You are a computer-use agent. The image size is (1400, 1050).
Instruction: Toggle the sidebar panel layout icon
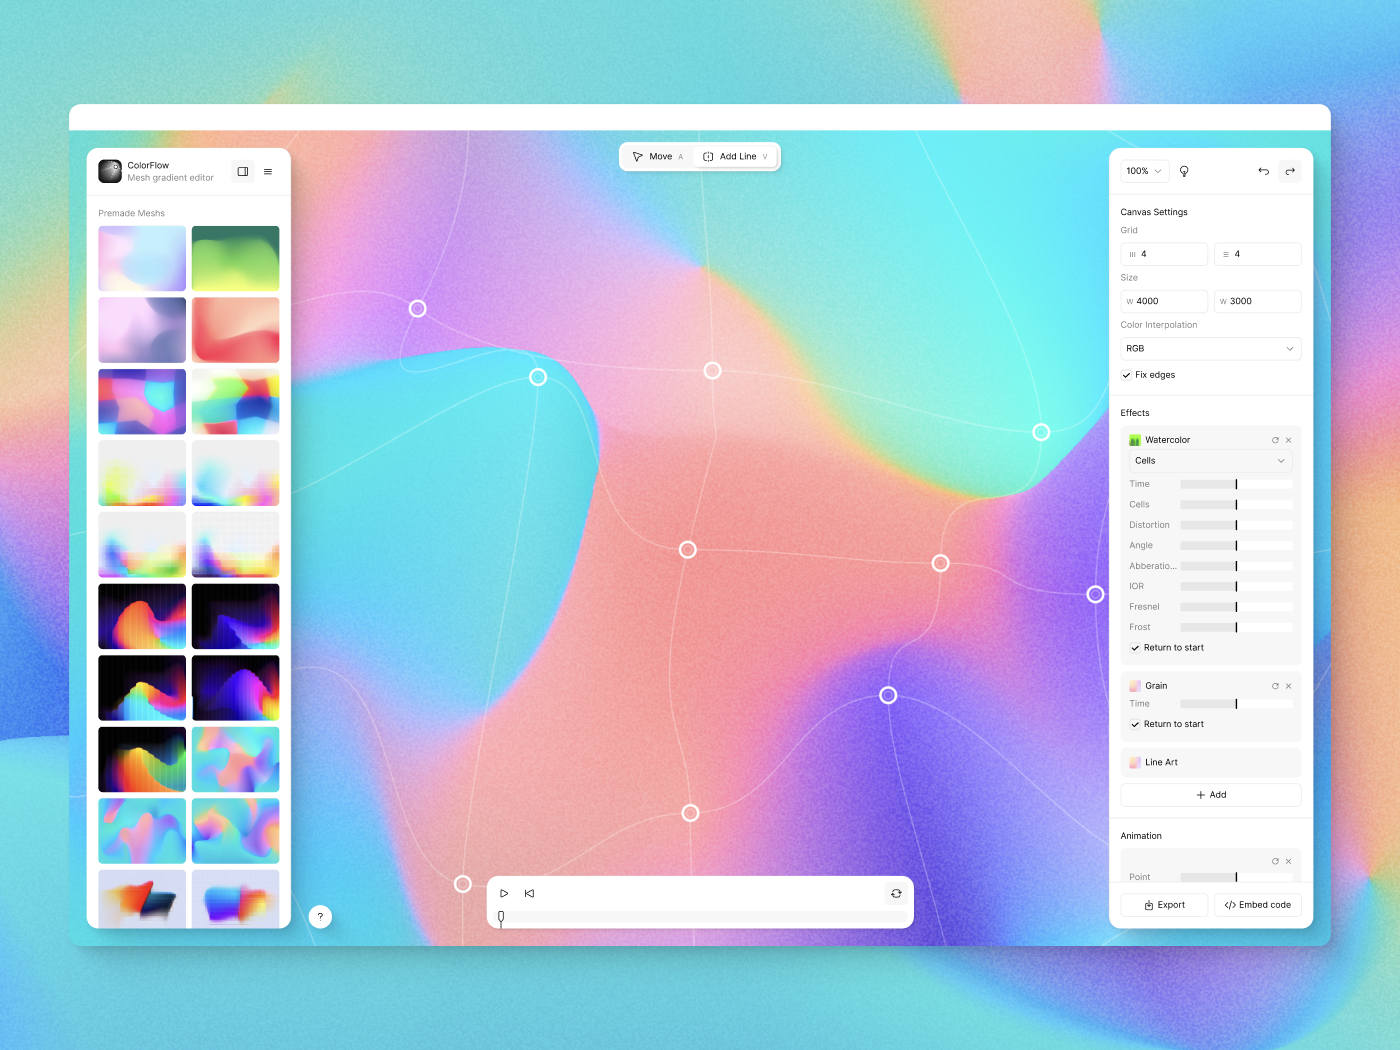pos(242,172)
